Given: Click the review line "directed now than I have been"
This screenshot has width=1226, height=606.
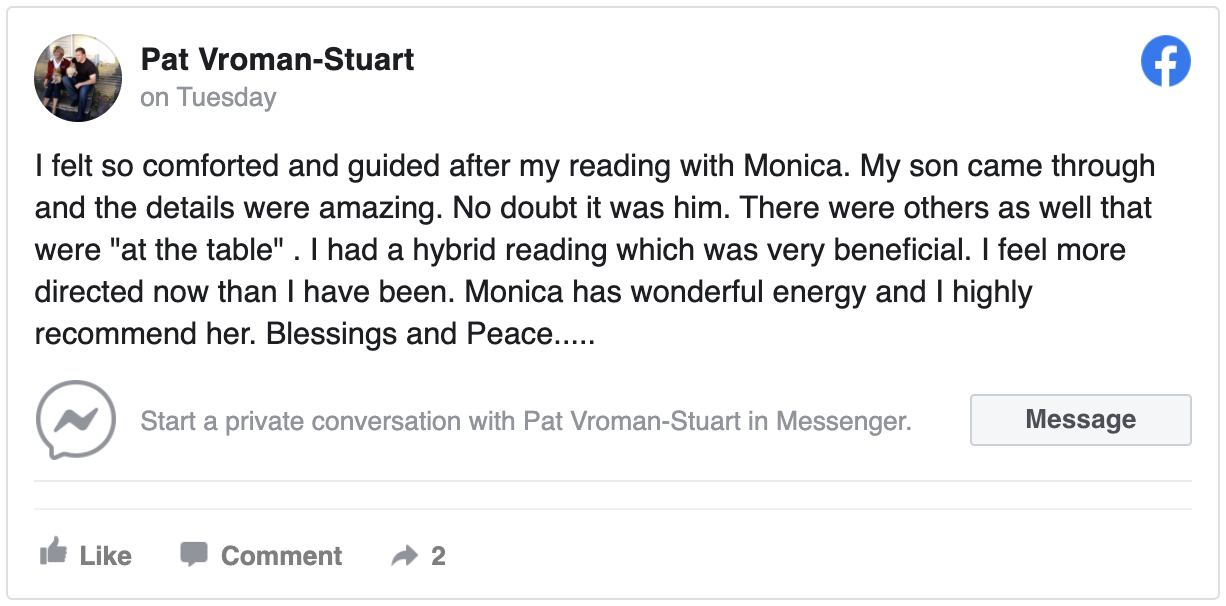Looking at the screenshot, I should tap(533, 292).
